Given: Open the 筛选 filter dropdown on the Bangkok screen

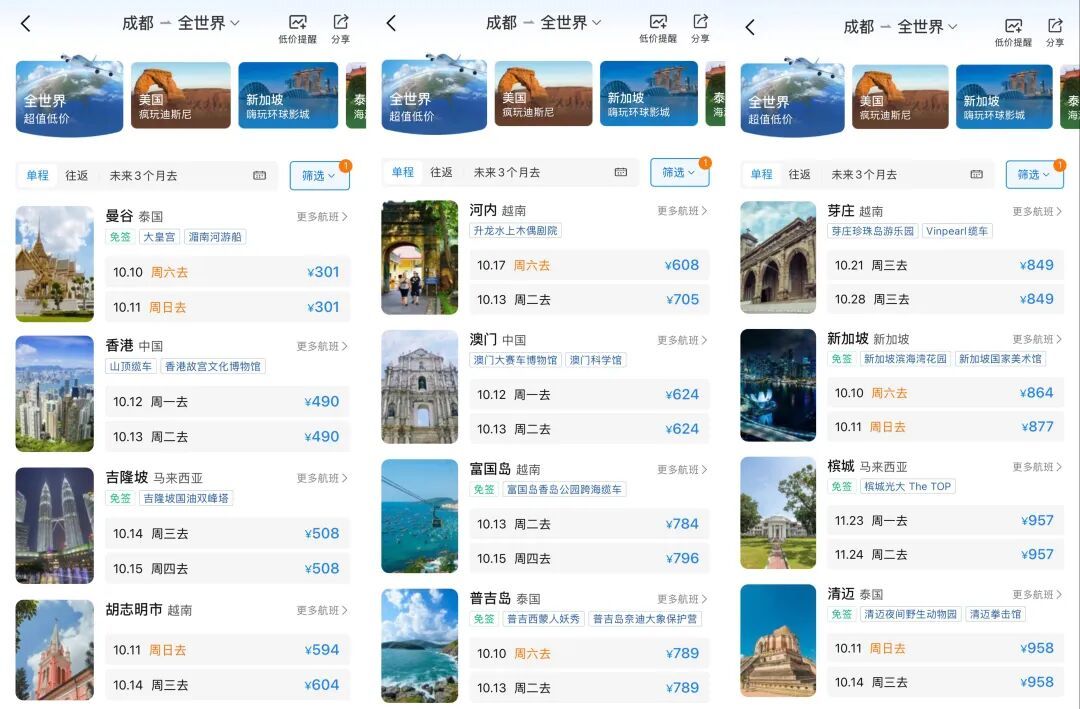Looking at the screenshot, I should click(x=320, y=176).
